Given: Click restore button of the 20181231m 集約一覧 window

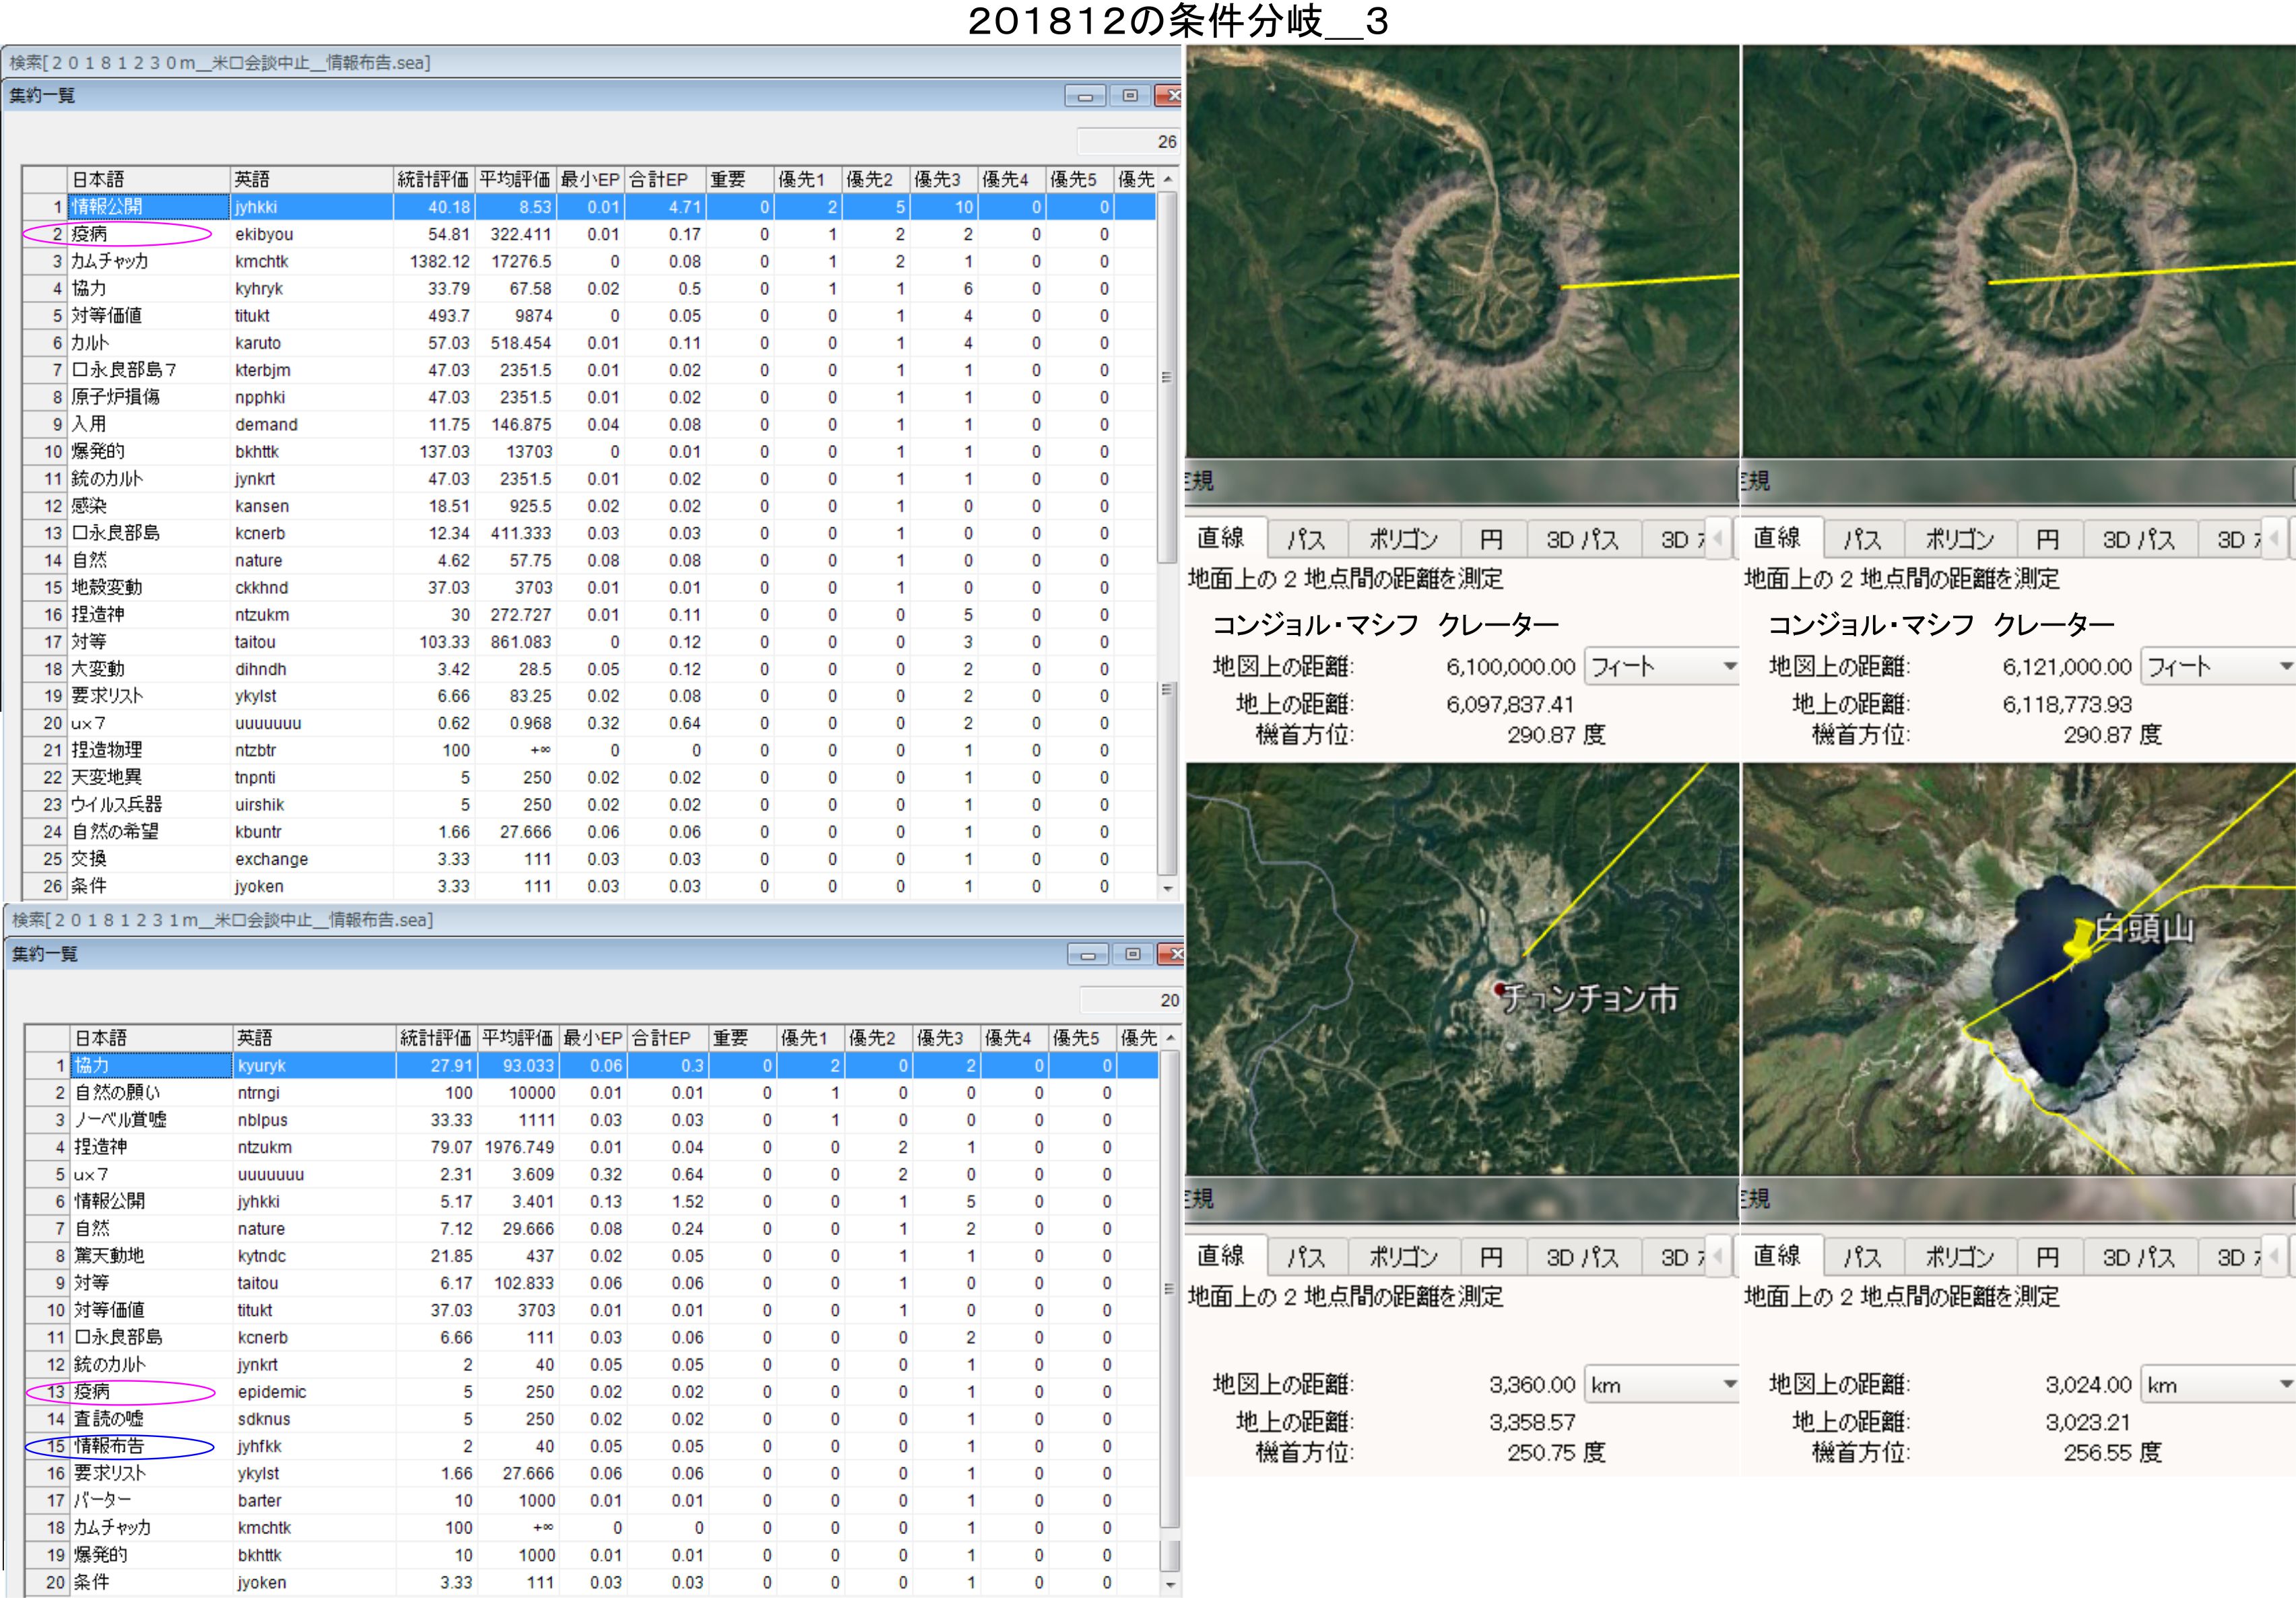Looking at the screenshot, I should 1132,954.
